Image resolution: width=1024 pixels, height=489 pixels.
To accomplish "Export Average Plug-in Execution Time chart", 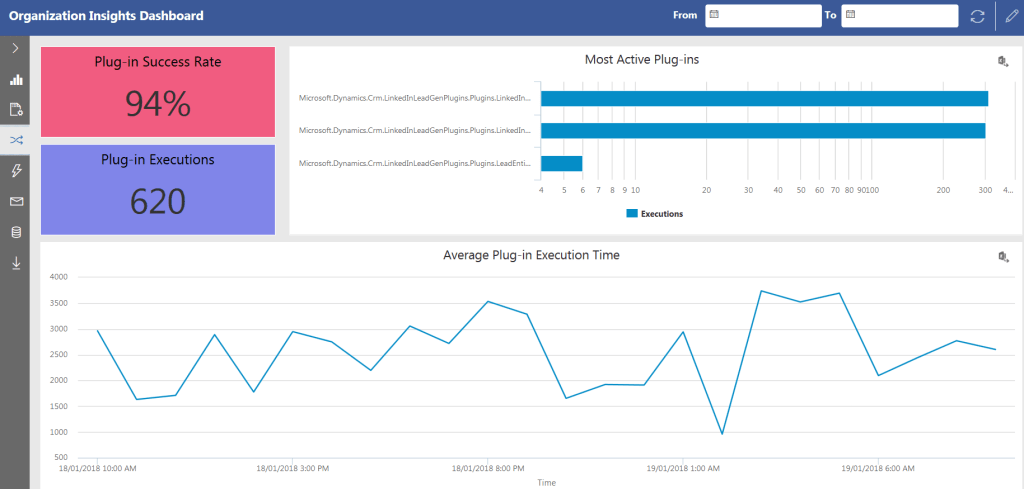I will (1003, 257).
